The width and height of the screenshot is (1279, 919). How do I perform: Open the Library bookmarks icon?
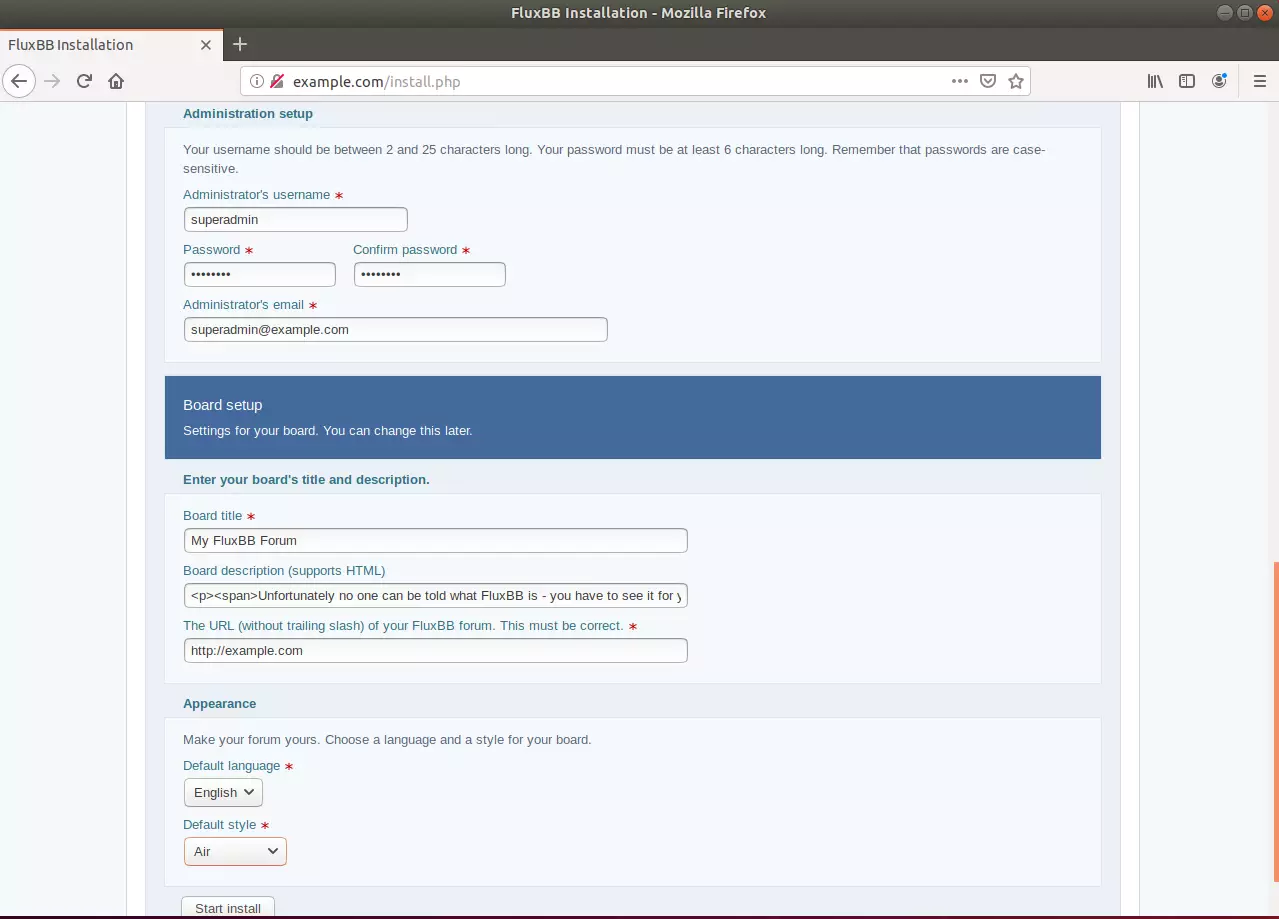pyautogui.click(x=1155, y=81)
